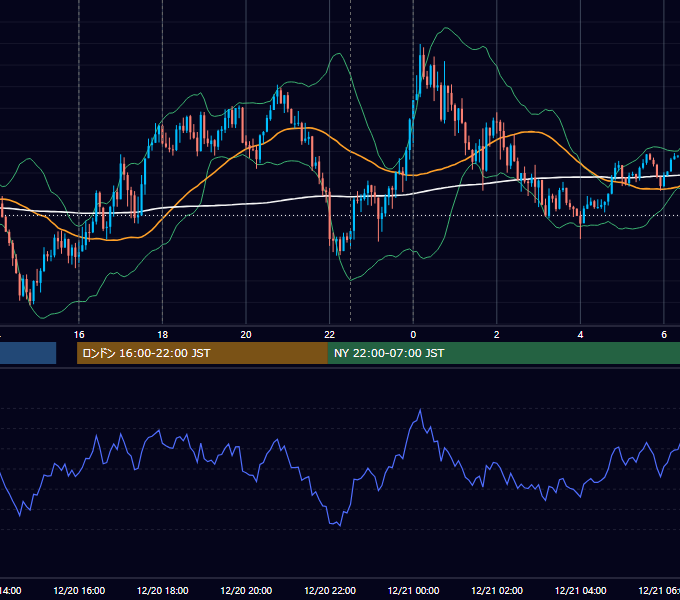Viewport: 680px width, 600px height.
Task: Click the 6 hour label on price chart axis
Action: tap(664, 335)
